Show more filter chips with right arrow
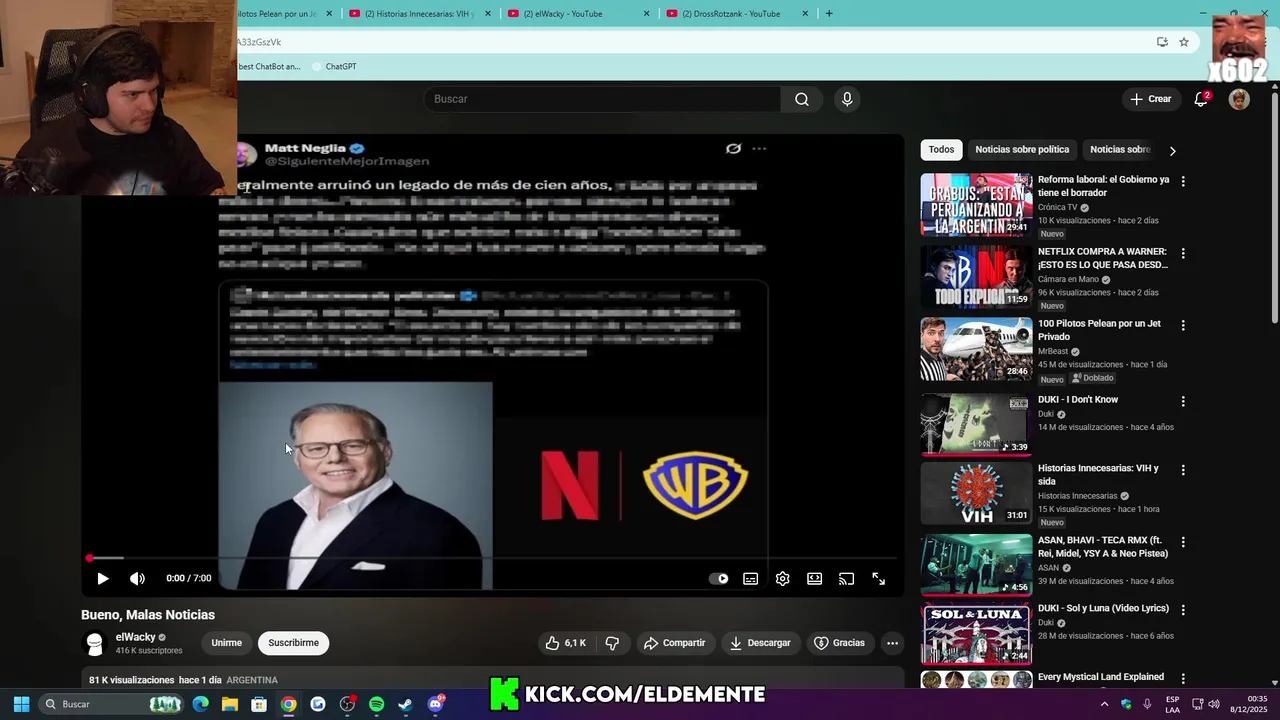The image size is (1280, 720). 1172,150
